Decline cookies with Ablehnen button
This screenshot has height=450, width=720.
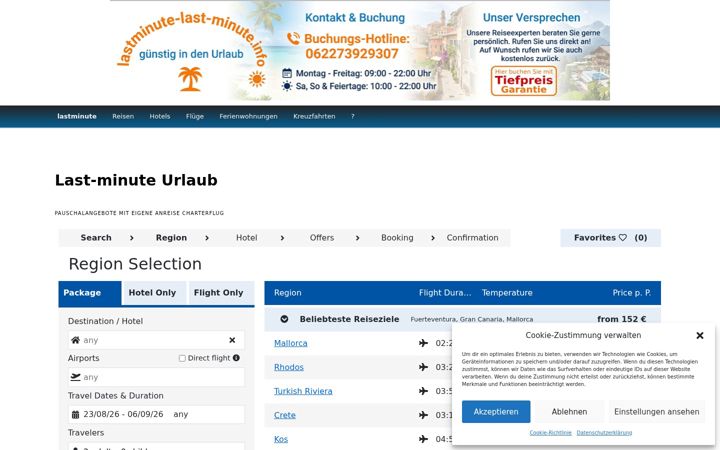[569, 411]
